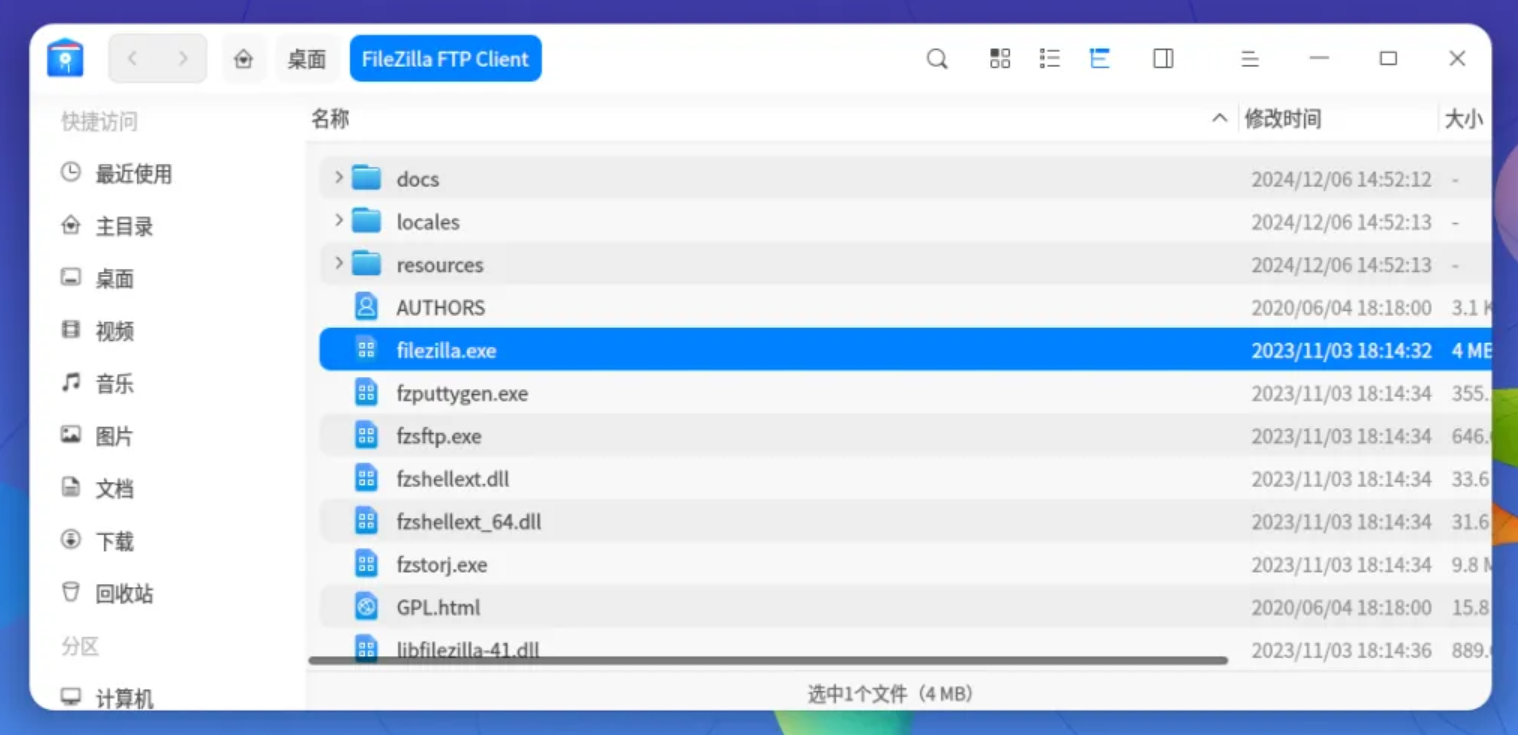This screenshot has height=735, width=1518.
Task: Expand the locales folder
Action: (338, 220)
